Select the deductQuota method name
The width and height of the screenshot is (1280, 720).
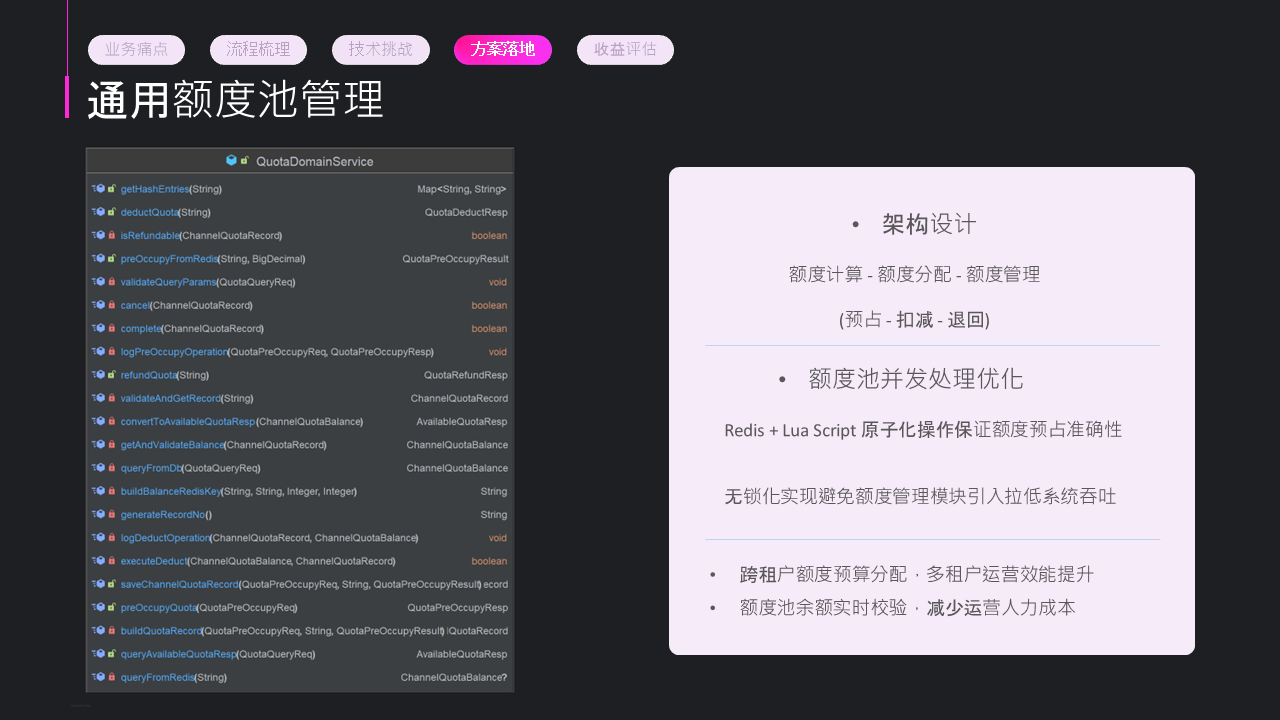(x=149, y=212)
